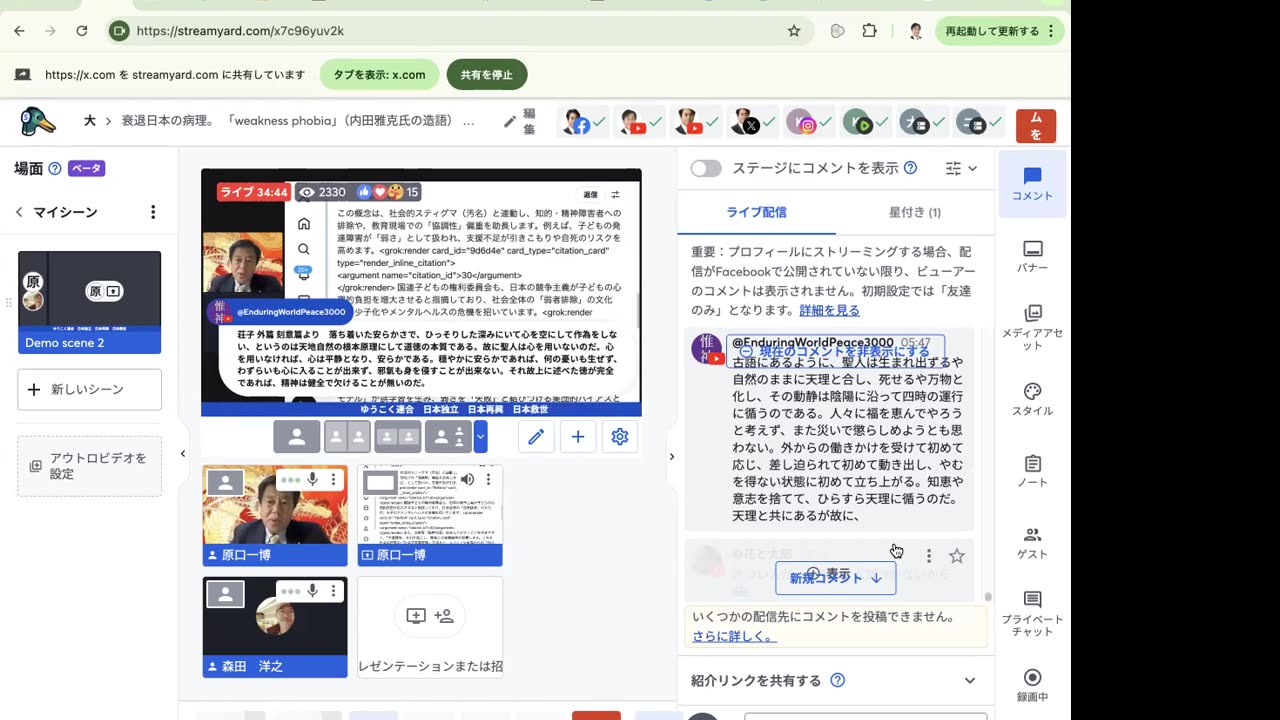This screenshot has width=1280, height=720.
Task: Star the 花と太郎 comment
Action: click(x=956, y=556)
